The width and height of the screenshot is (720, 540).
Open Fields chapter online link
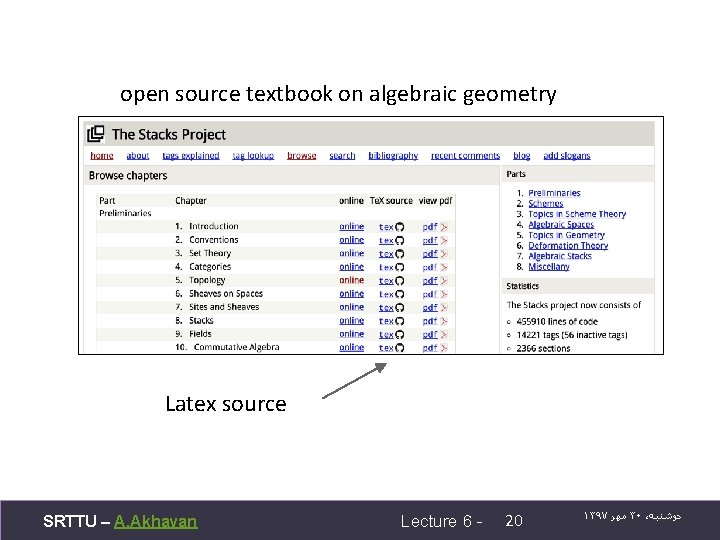[x=352, y=334]
